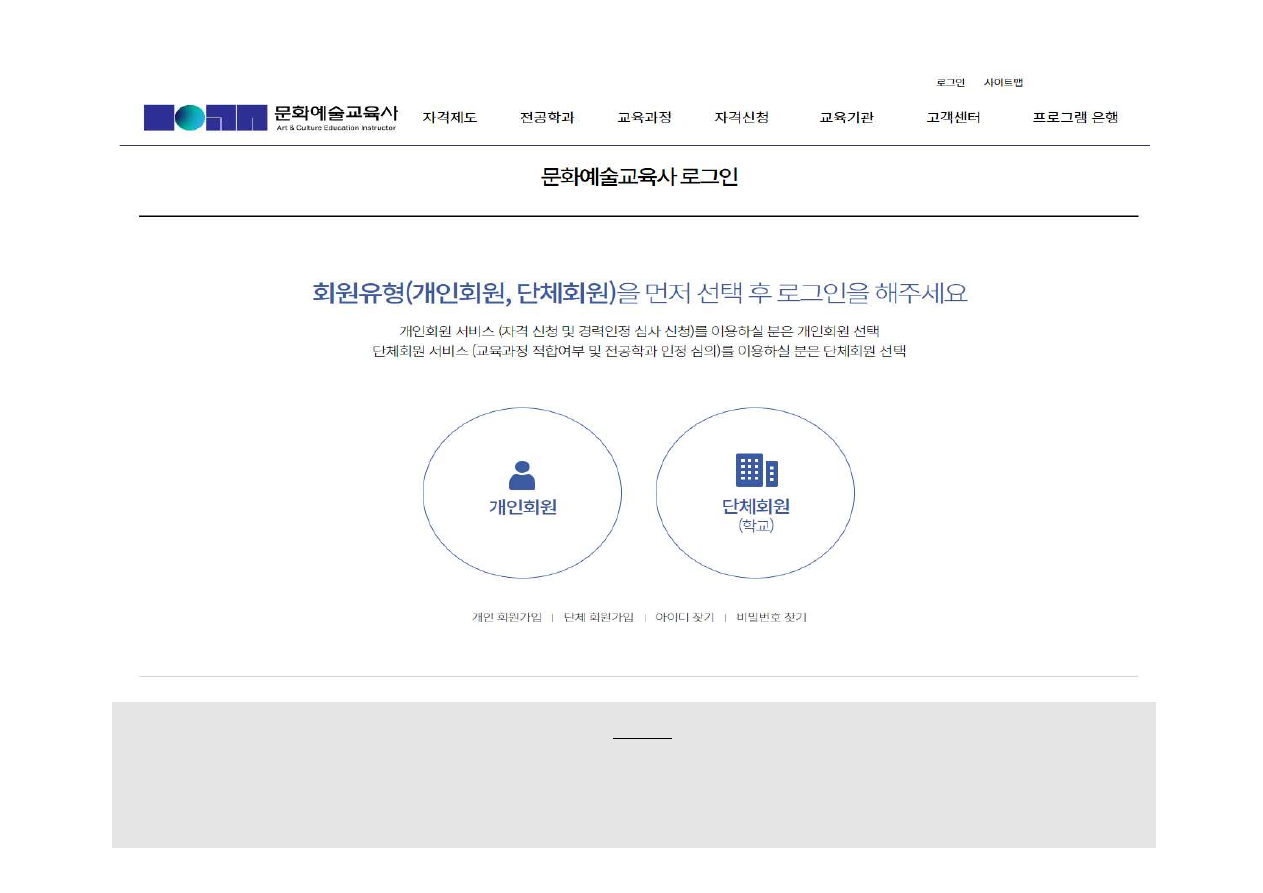
Task: Click the colorful logo graphic in the header
Action: (205, 118)
